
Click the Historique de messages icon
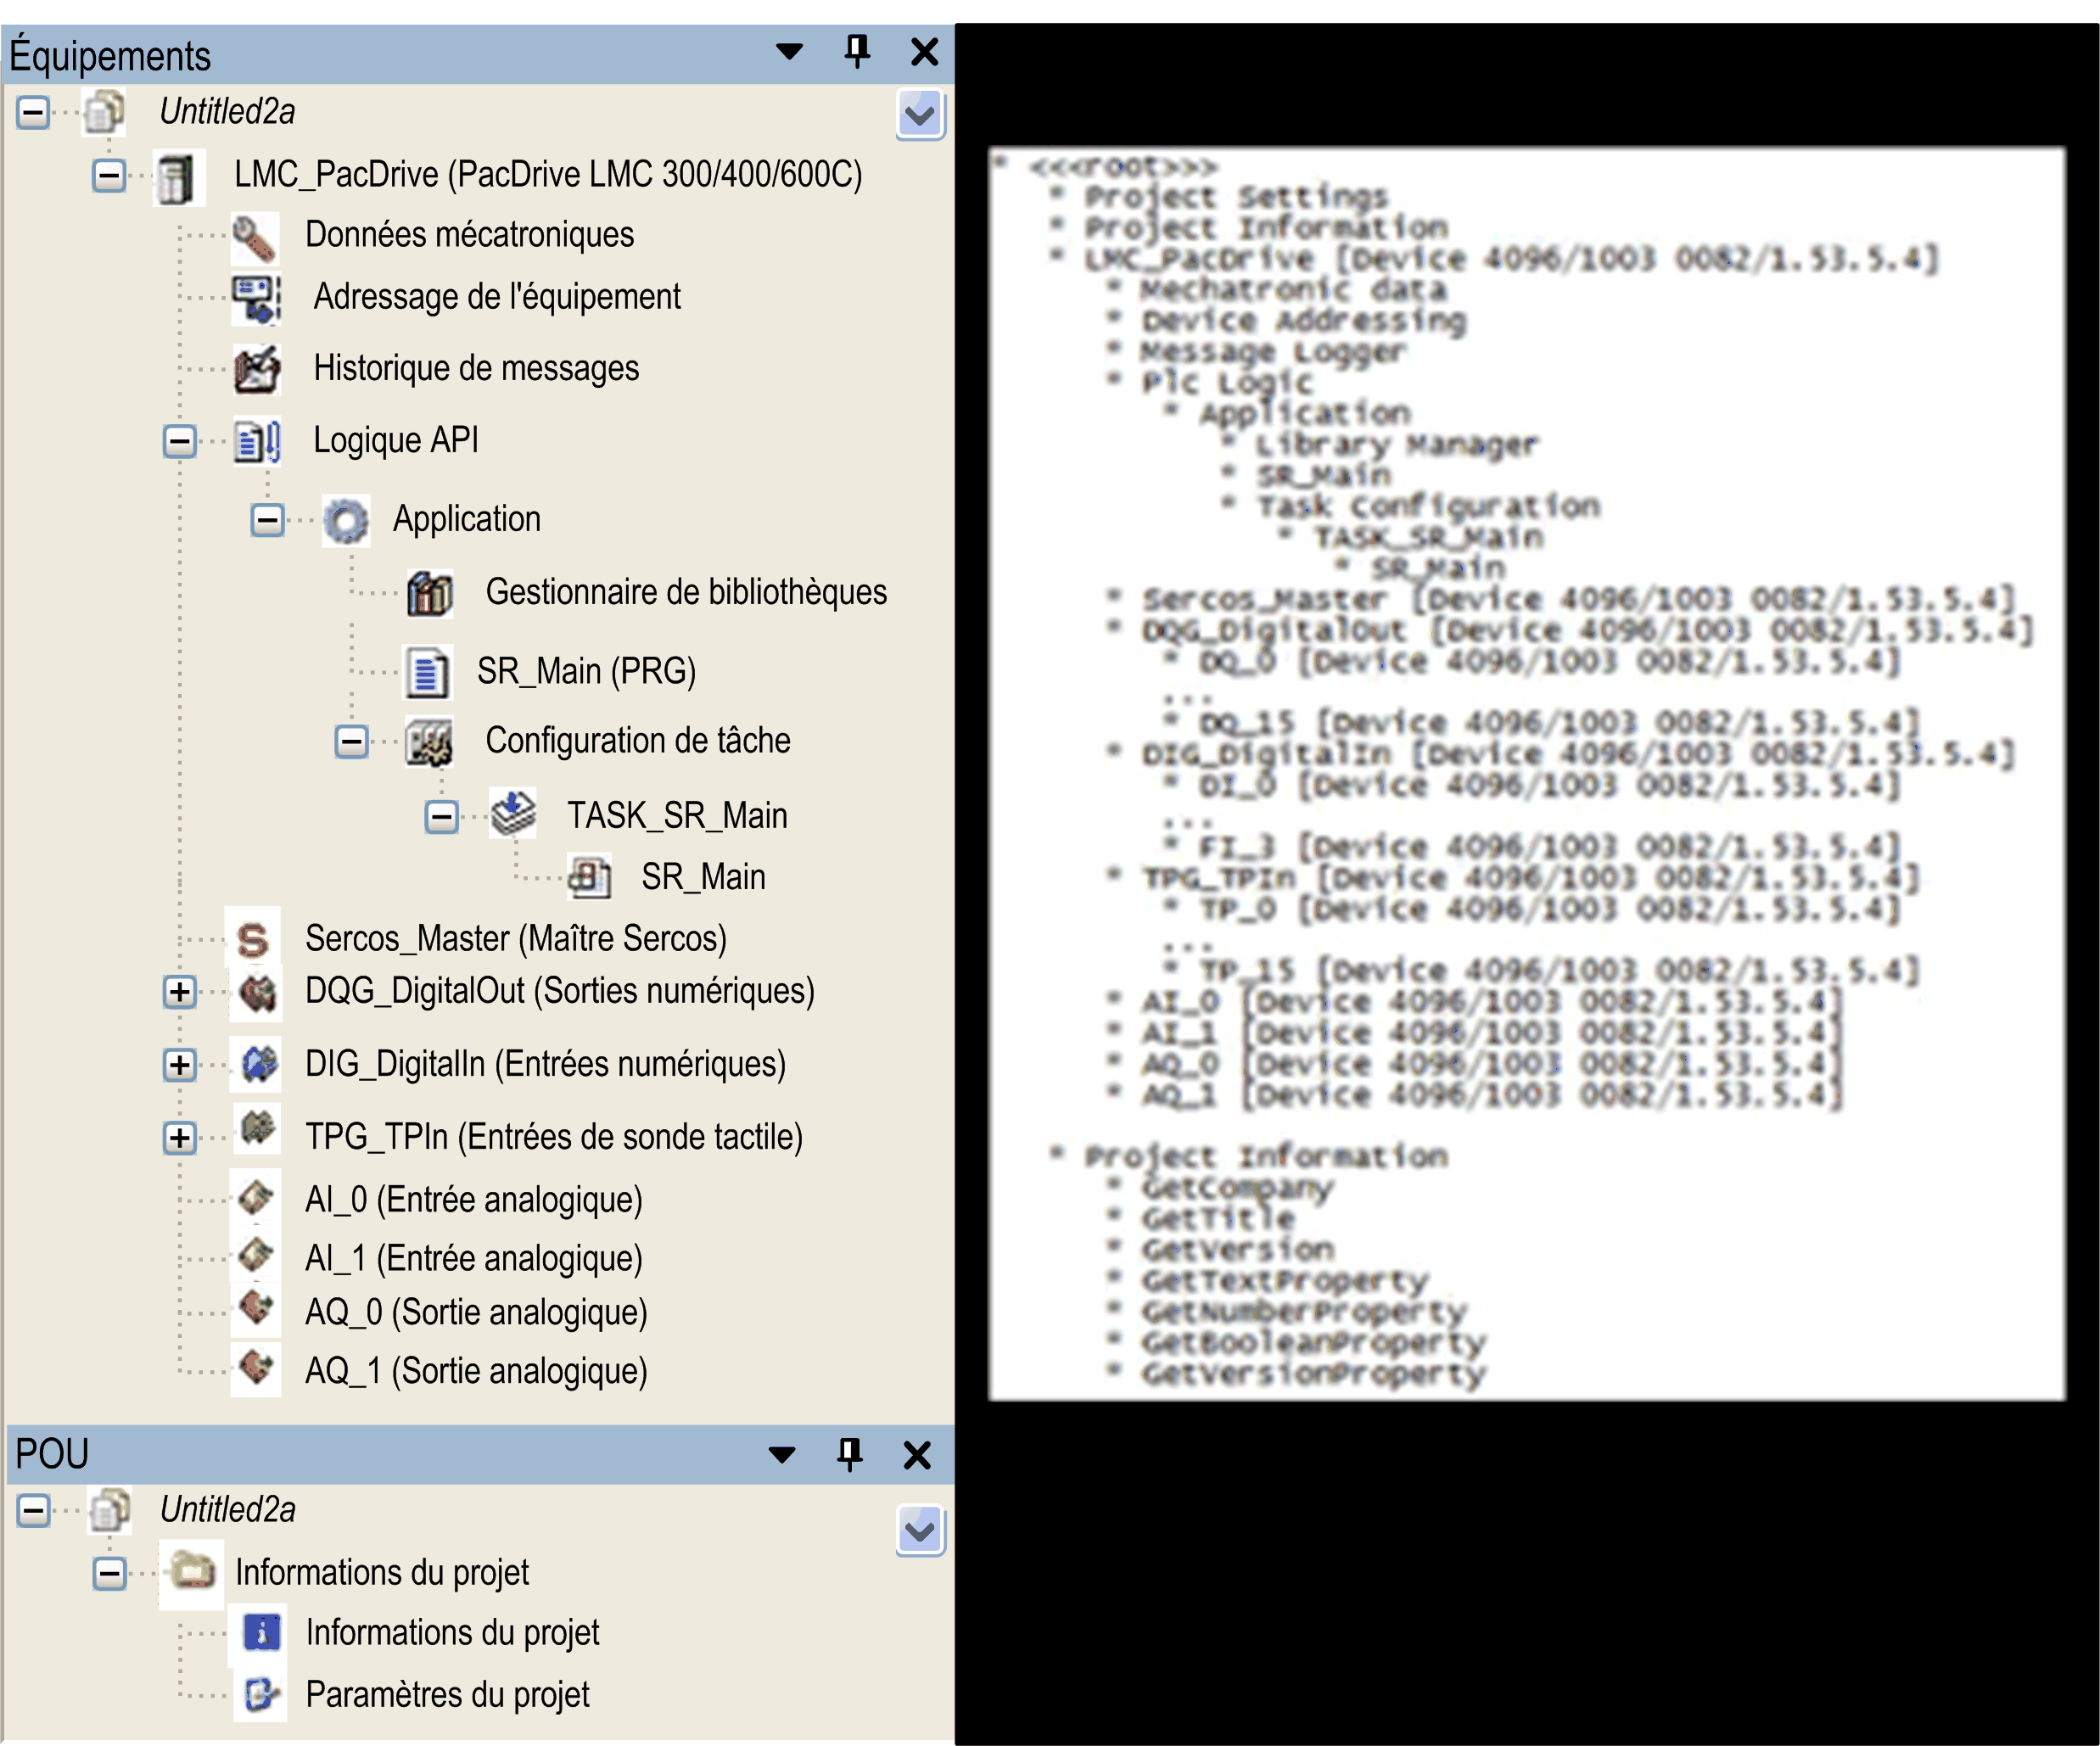pyautogui.click(x=256, y=369)
